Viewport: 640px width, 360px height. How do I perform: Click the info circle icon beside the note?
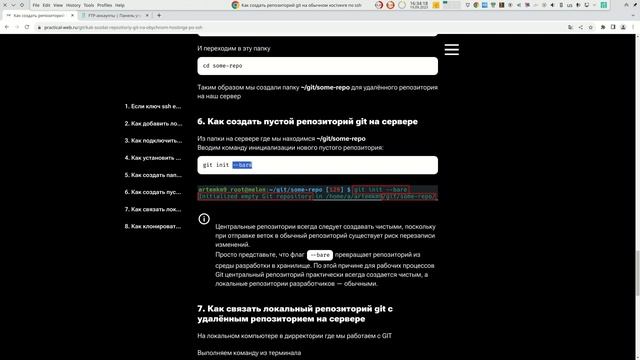pyautogui.click(x=204, y=219)
